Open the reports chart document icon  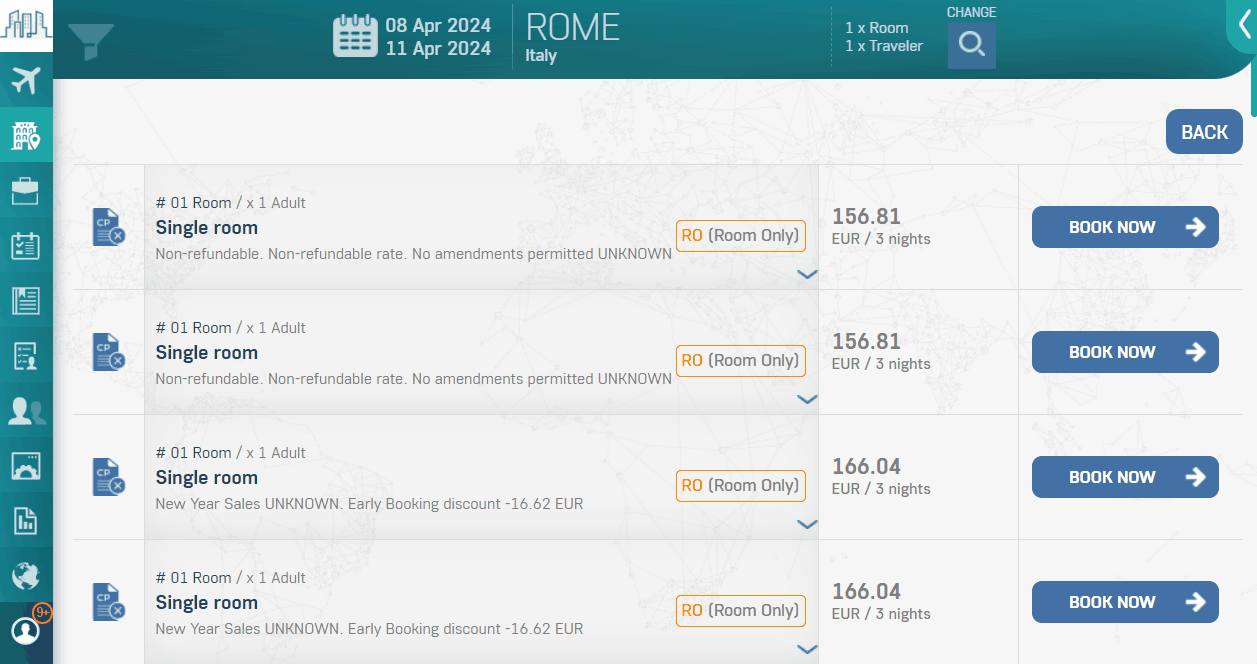25,520
